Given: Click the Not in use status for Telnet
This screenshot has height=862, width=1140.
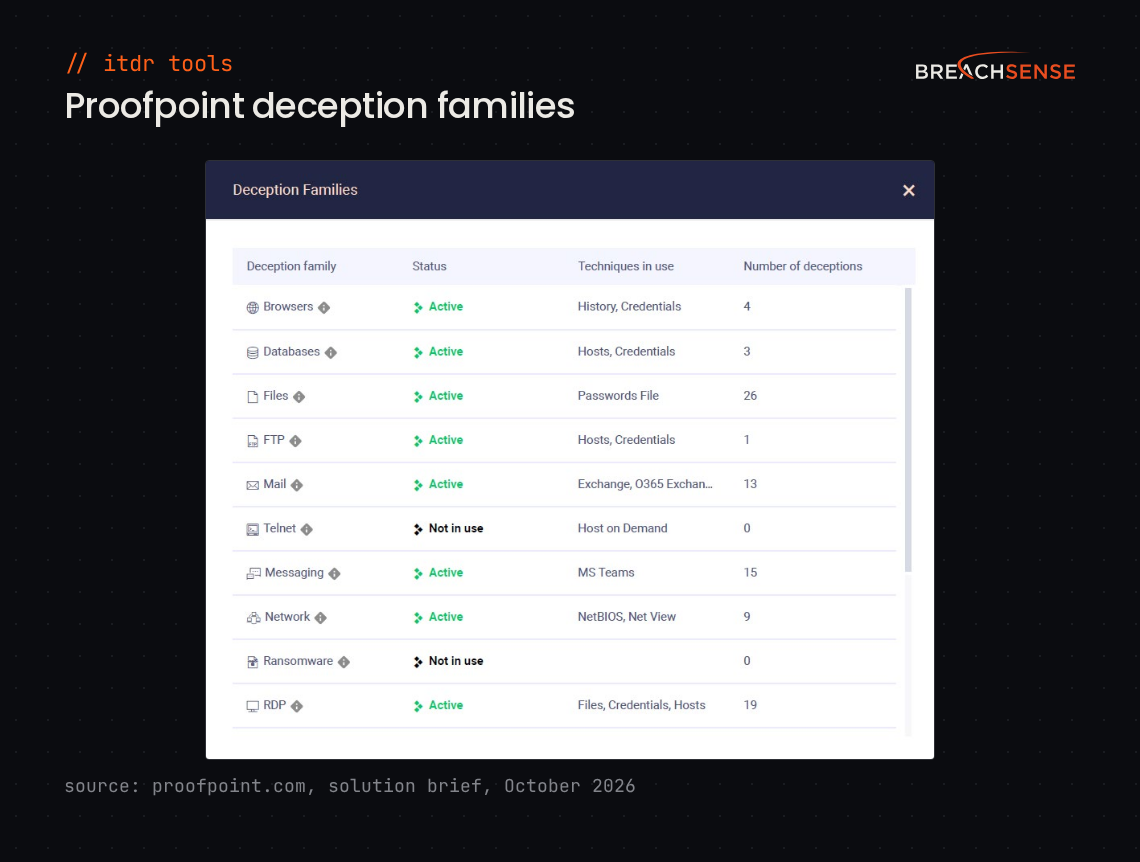Looking at the screenshot, I should coord(456,529).
